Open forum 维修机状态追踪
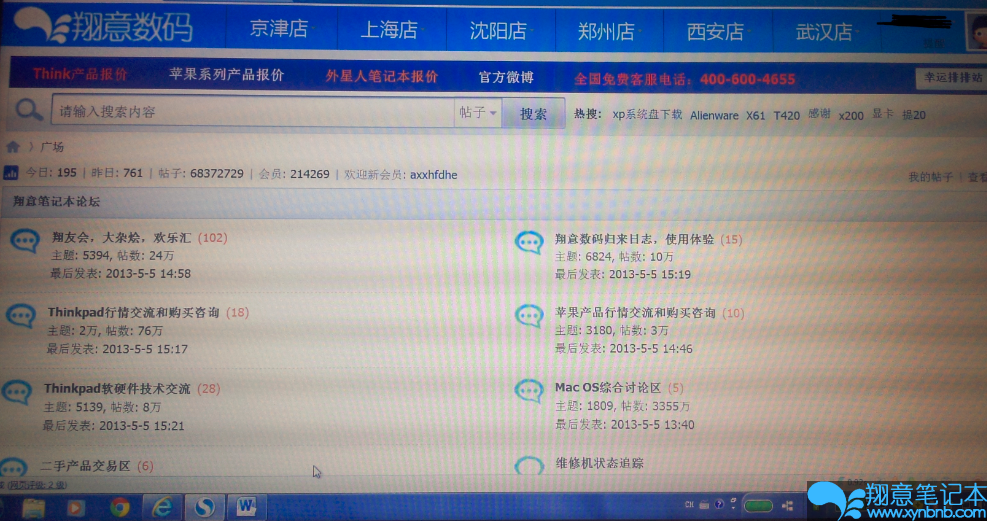Image resolution: width=987 pixels, height=521 pixels. pyautogui.click(x=599, y=464)
